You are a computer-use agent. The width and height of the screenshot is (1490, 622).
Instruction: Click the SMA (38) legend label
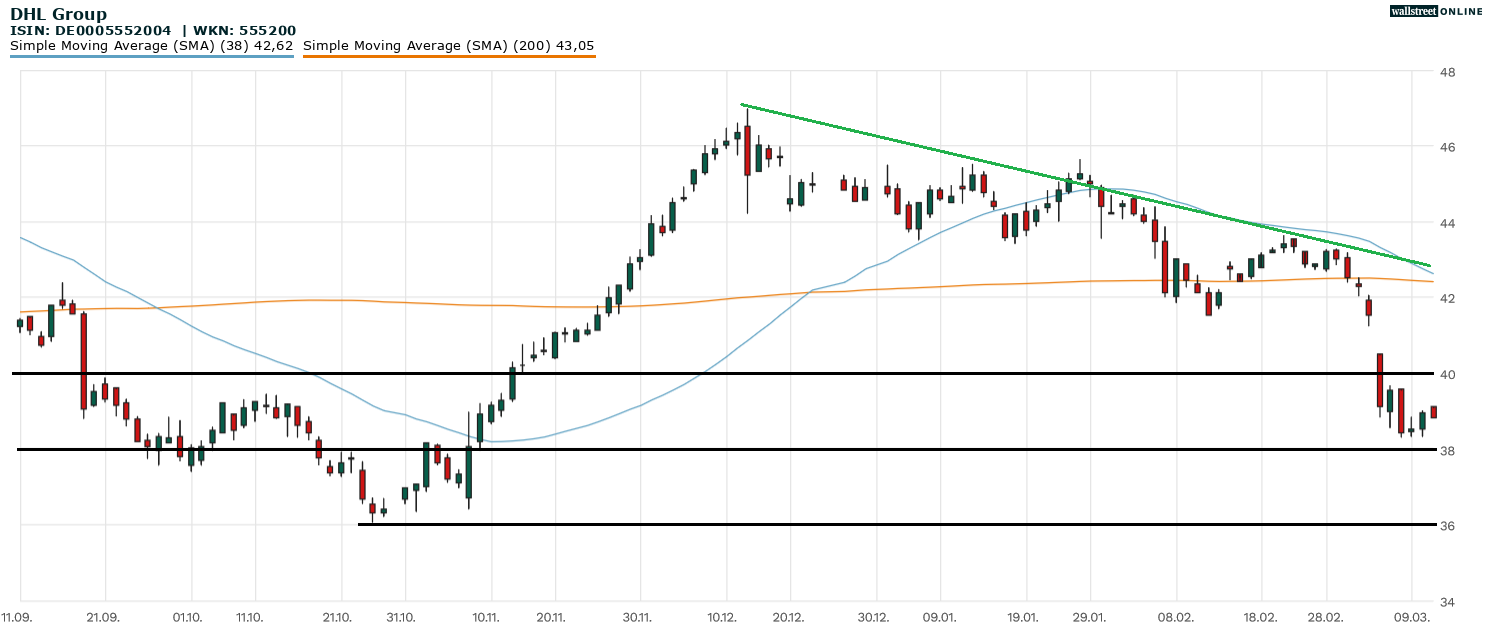pyautogui.click(x=151, y=46)
